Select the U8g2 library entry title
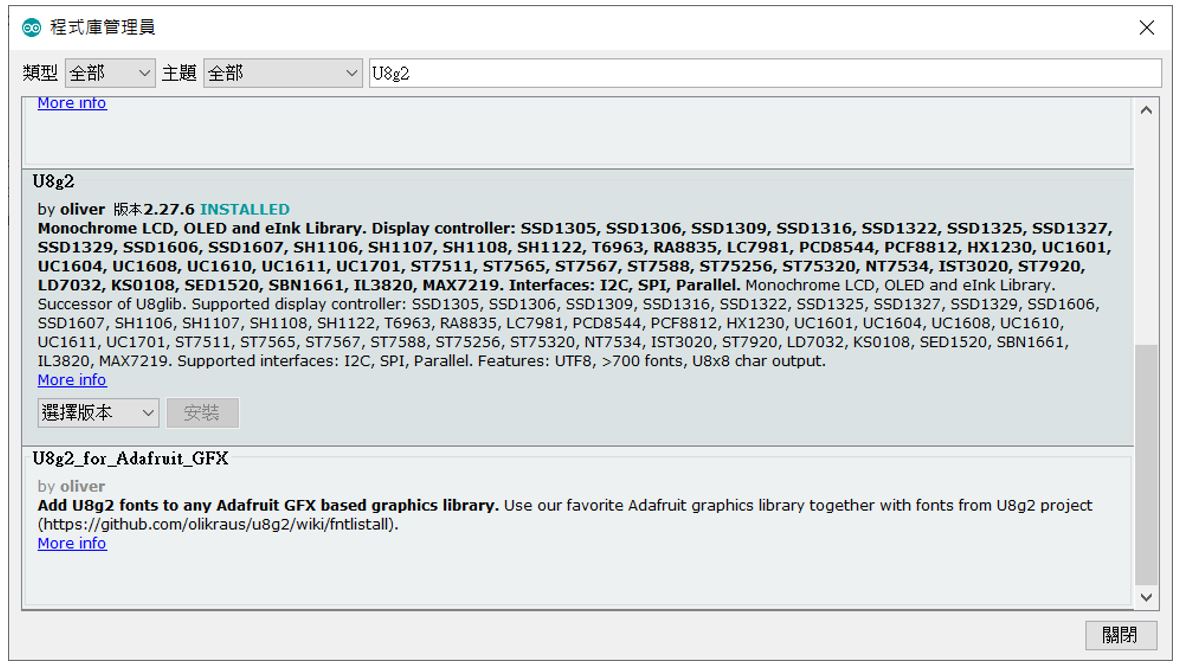The image size is (1180, 667). pos(54,182)
